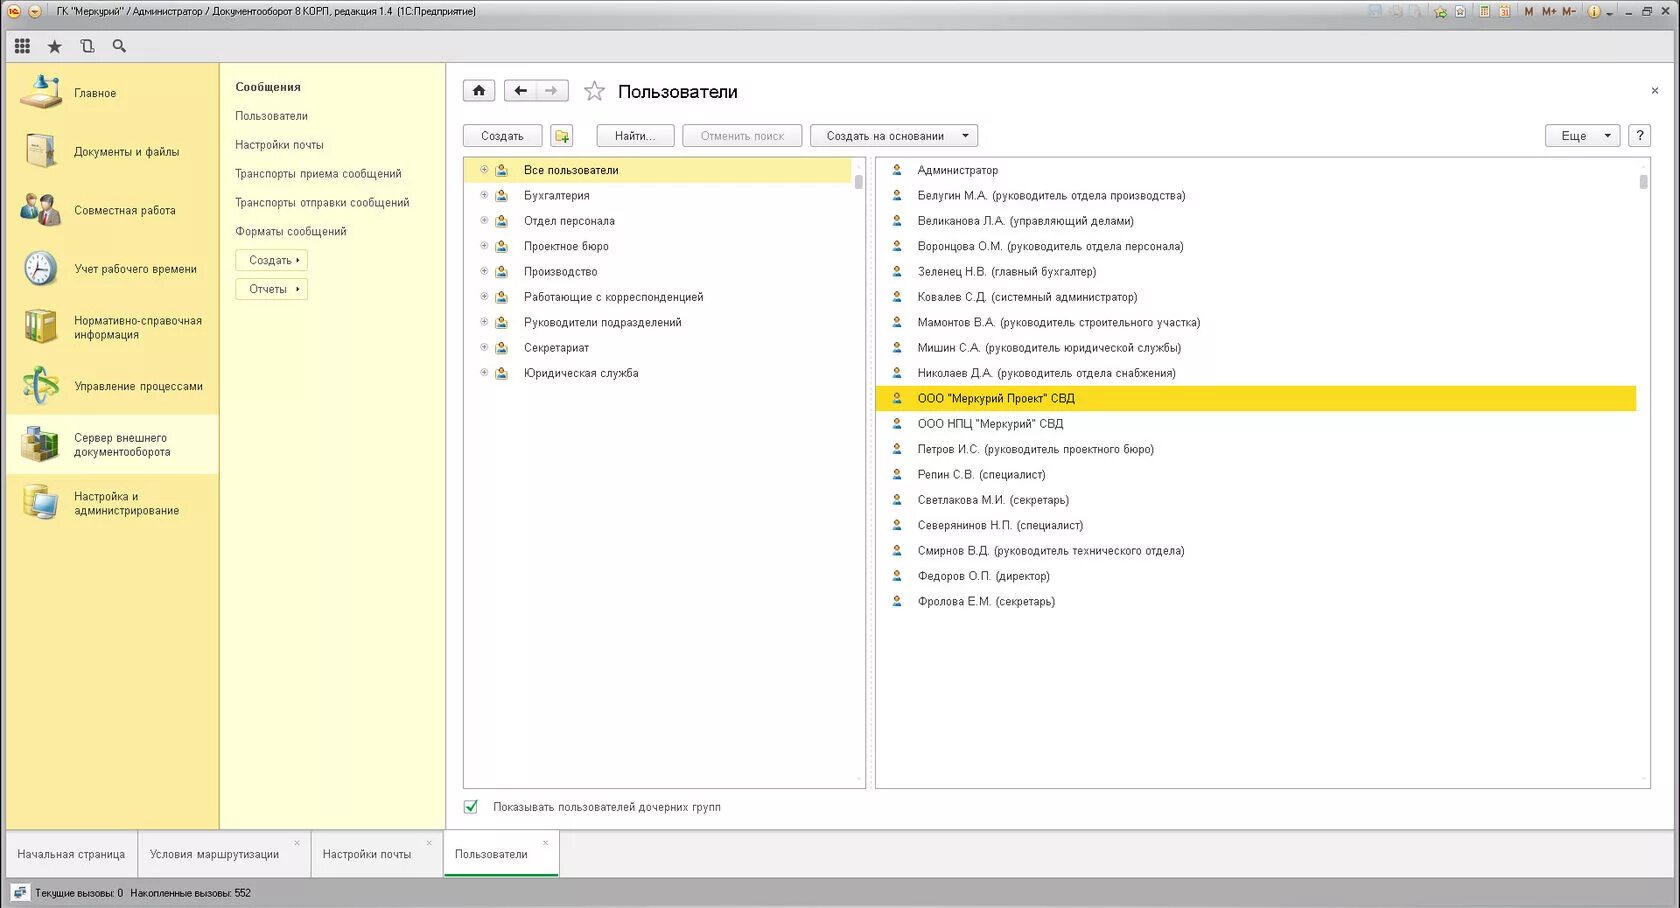The width and height of the screenshot is (1680, 908).
Task: Expand the Все пользователи tree node
Action: click(484, 170)
